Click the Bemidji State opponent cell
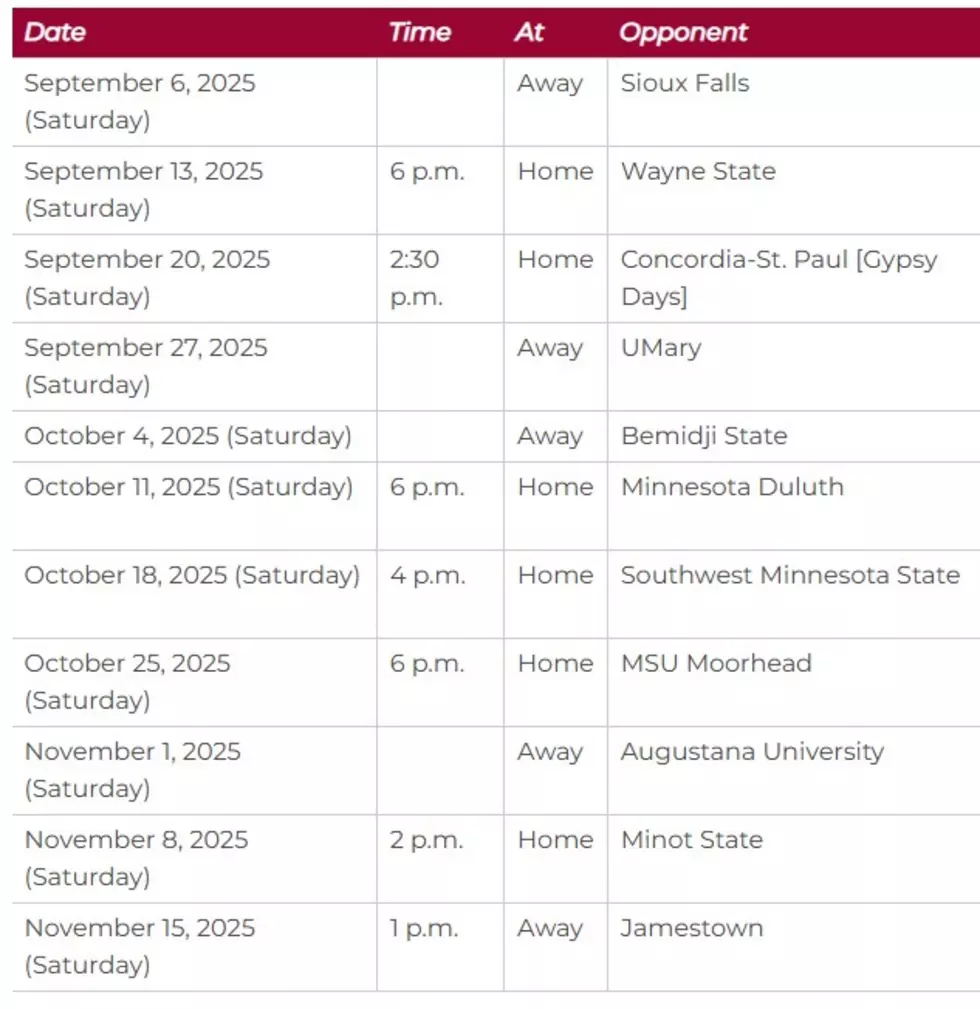The height and width of the screenshot is (1009, 980). (793, 436)
